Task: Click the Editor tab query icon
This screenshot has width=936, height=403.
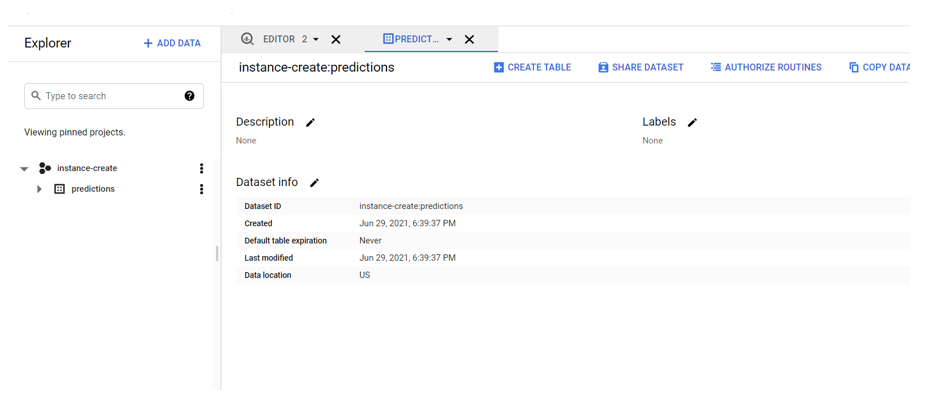Action: tap(247, 39)
